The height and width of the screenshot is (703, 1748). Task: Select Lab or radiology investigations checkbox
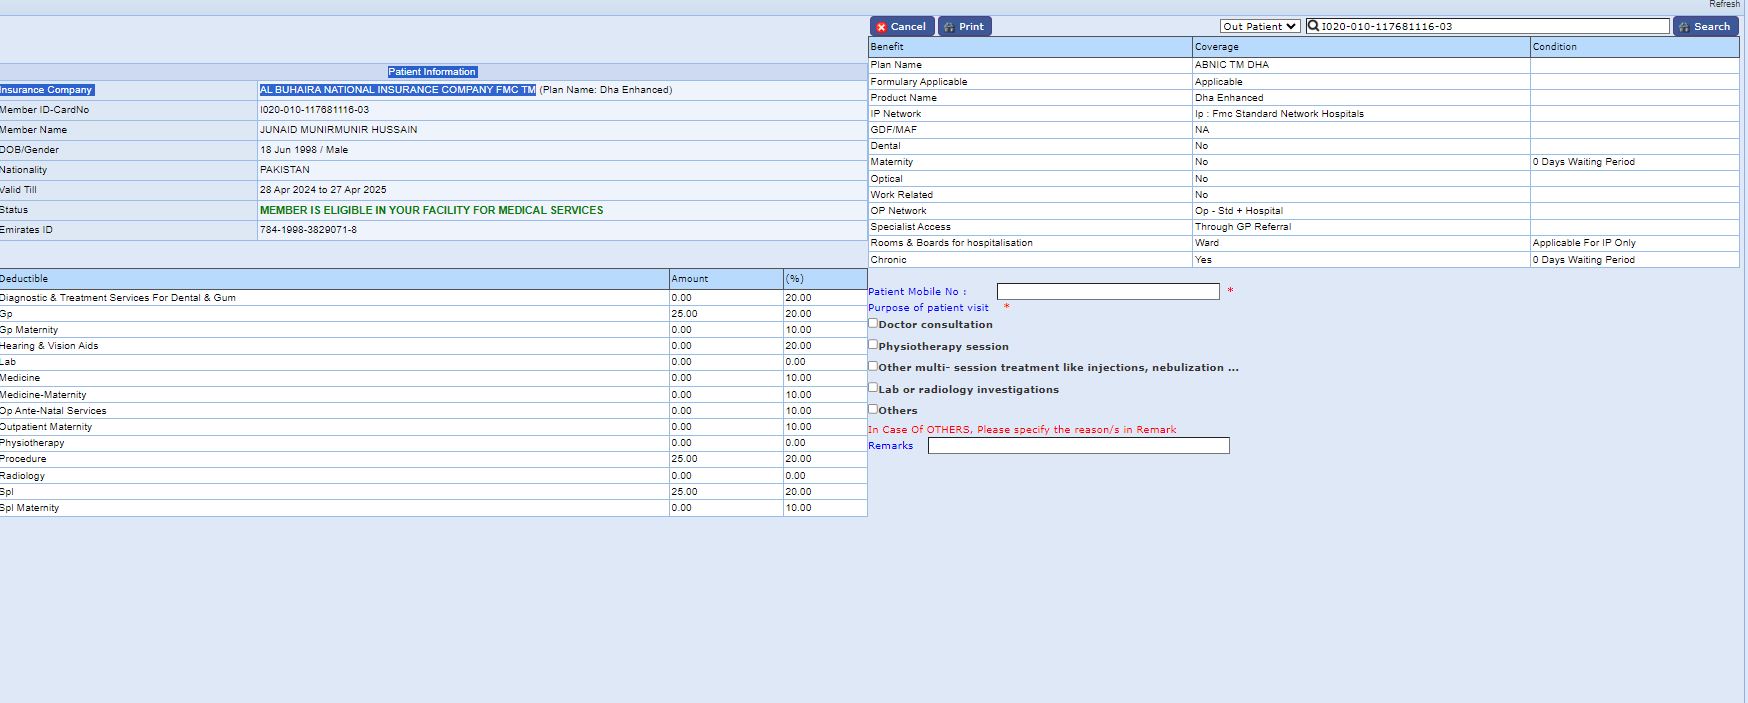click(873, 388)
